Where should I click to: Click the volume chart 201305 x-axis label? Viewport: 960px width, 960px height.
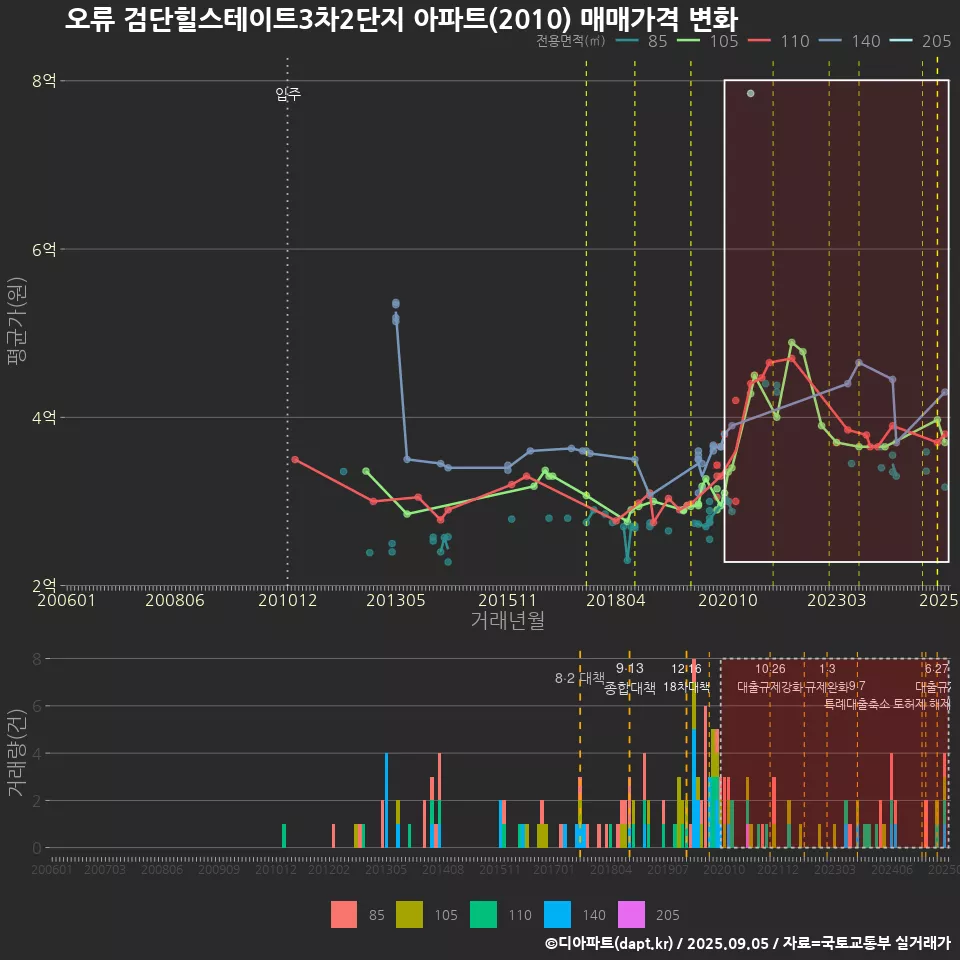coord(386,869)
